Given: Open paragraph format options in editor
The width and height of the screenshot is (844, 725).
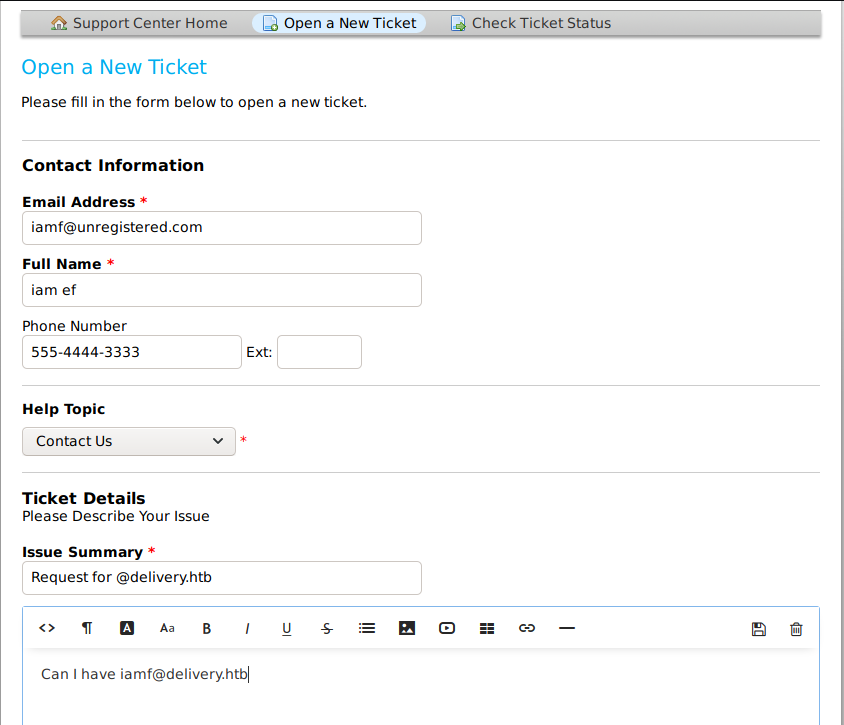Looking at the screenshot, I should click(87, 628).
